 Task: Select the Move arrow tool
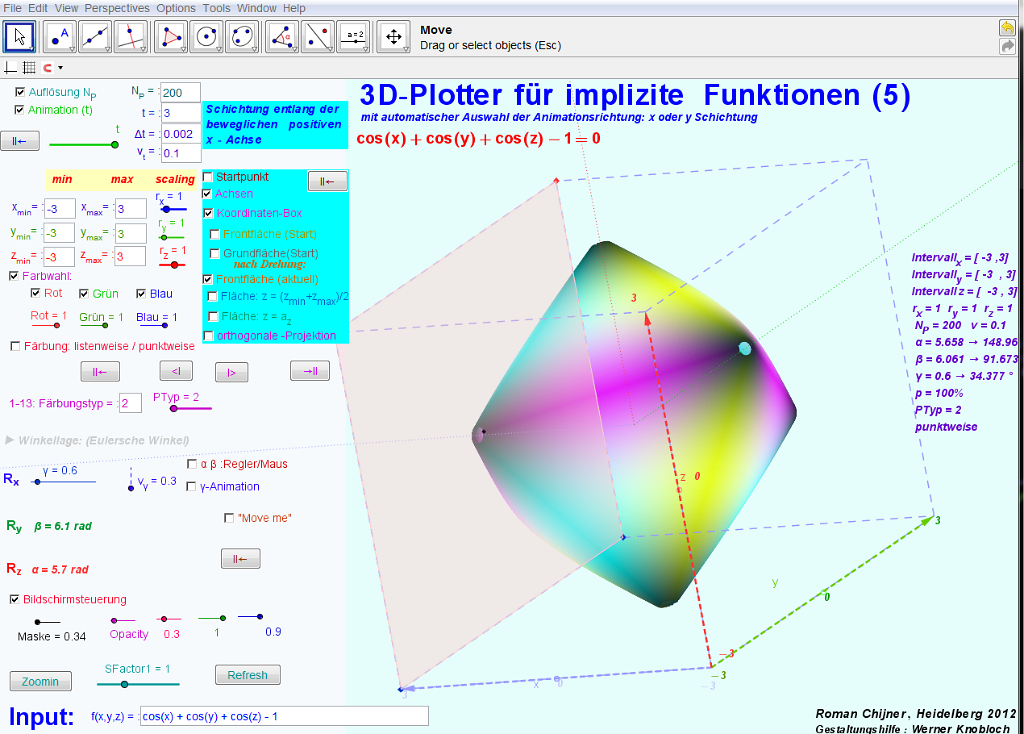coord(20,37)
